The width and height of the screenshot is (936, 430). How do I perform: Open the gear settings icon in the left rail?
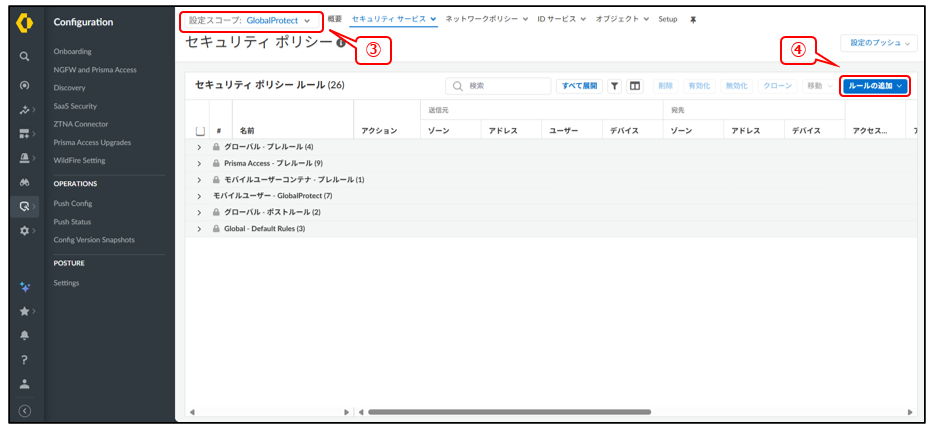[x=24, y=231]
